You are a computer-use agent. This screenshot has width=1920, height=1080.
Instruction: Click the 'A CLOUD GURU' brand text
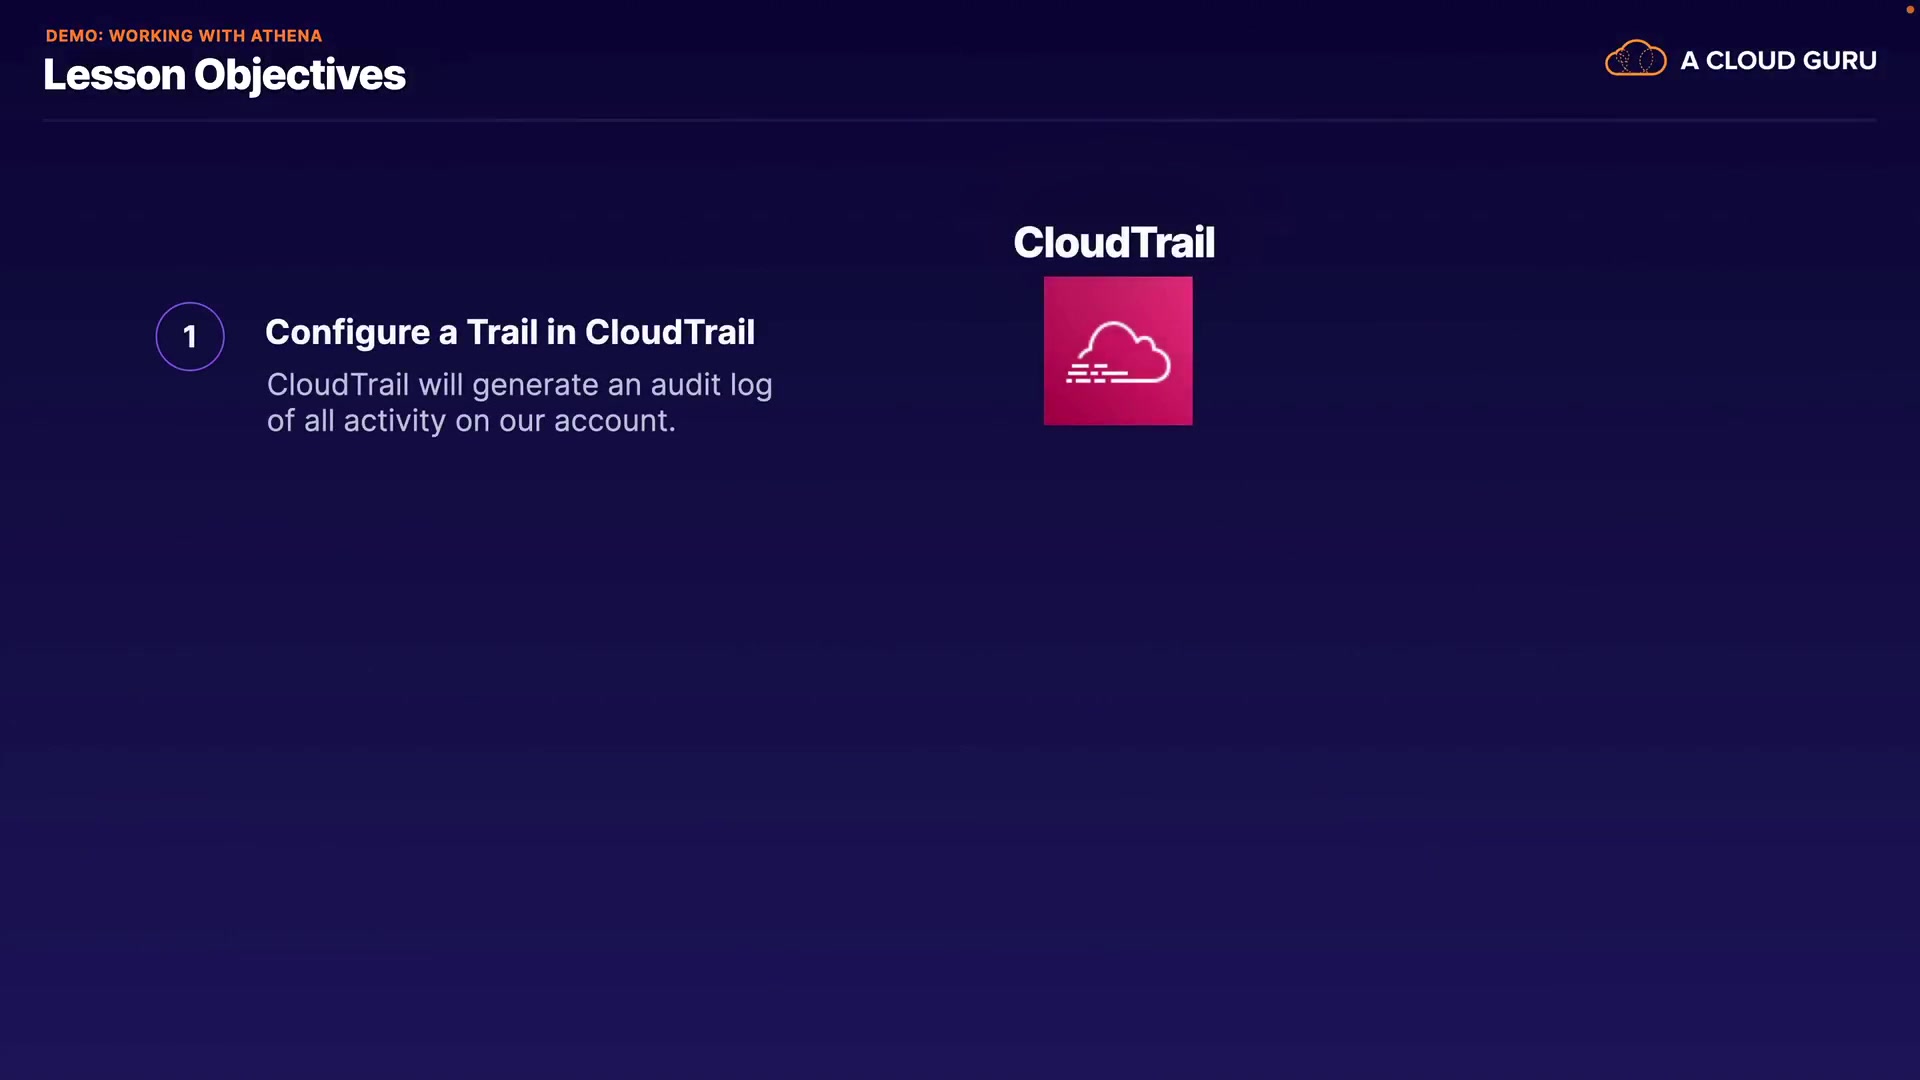tap(1778, 61)
